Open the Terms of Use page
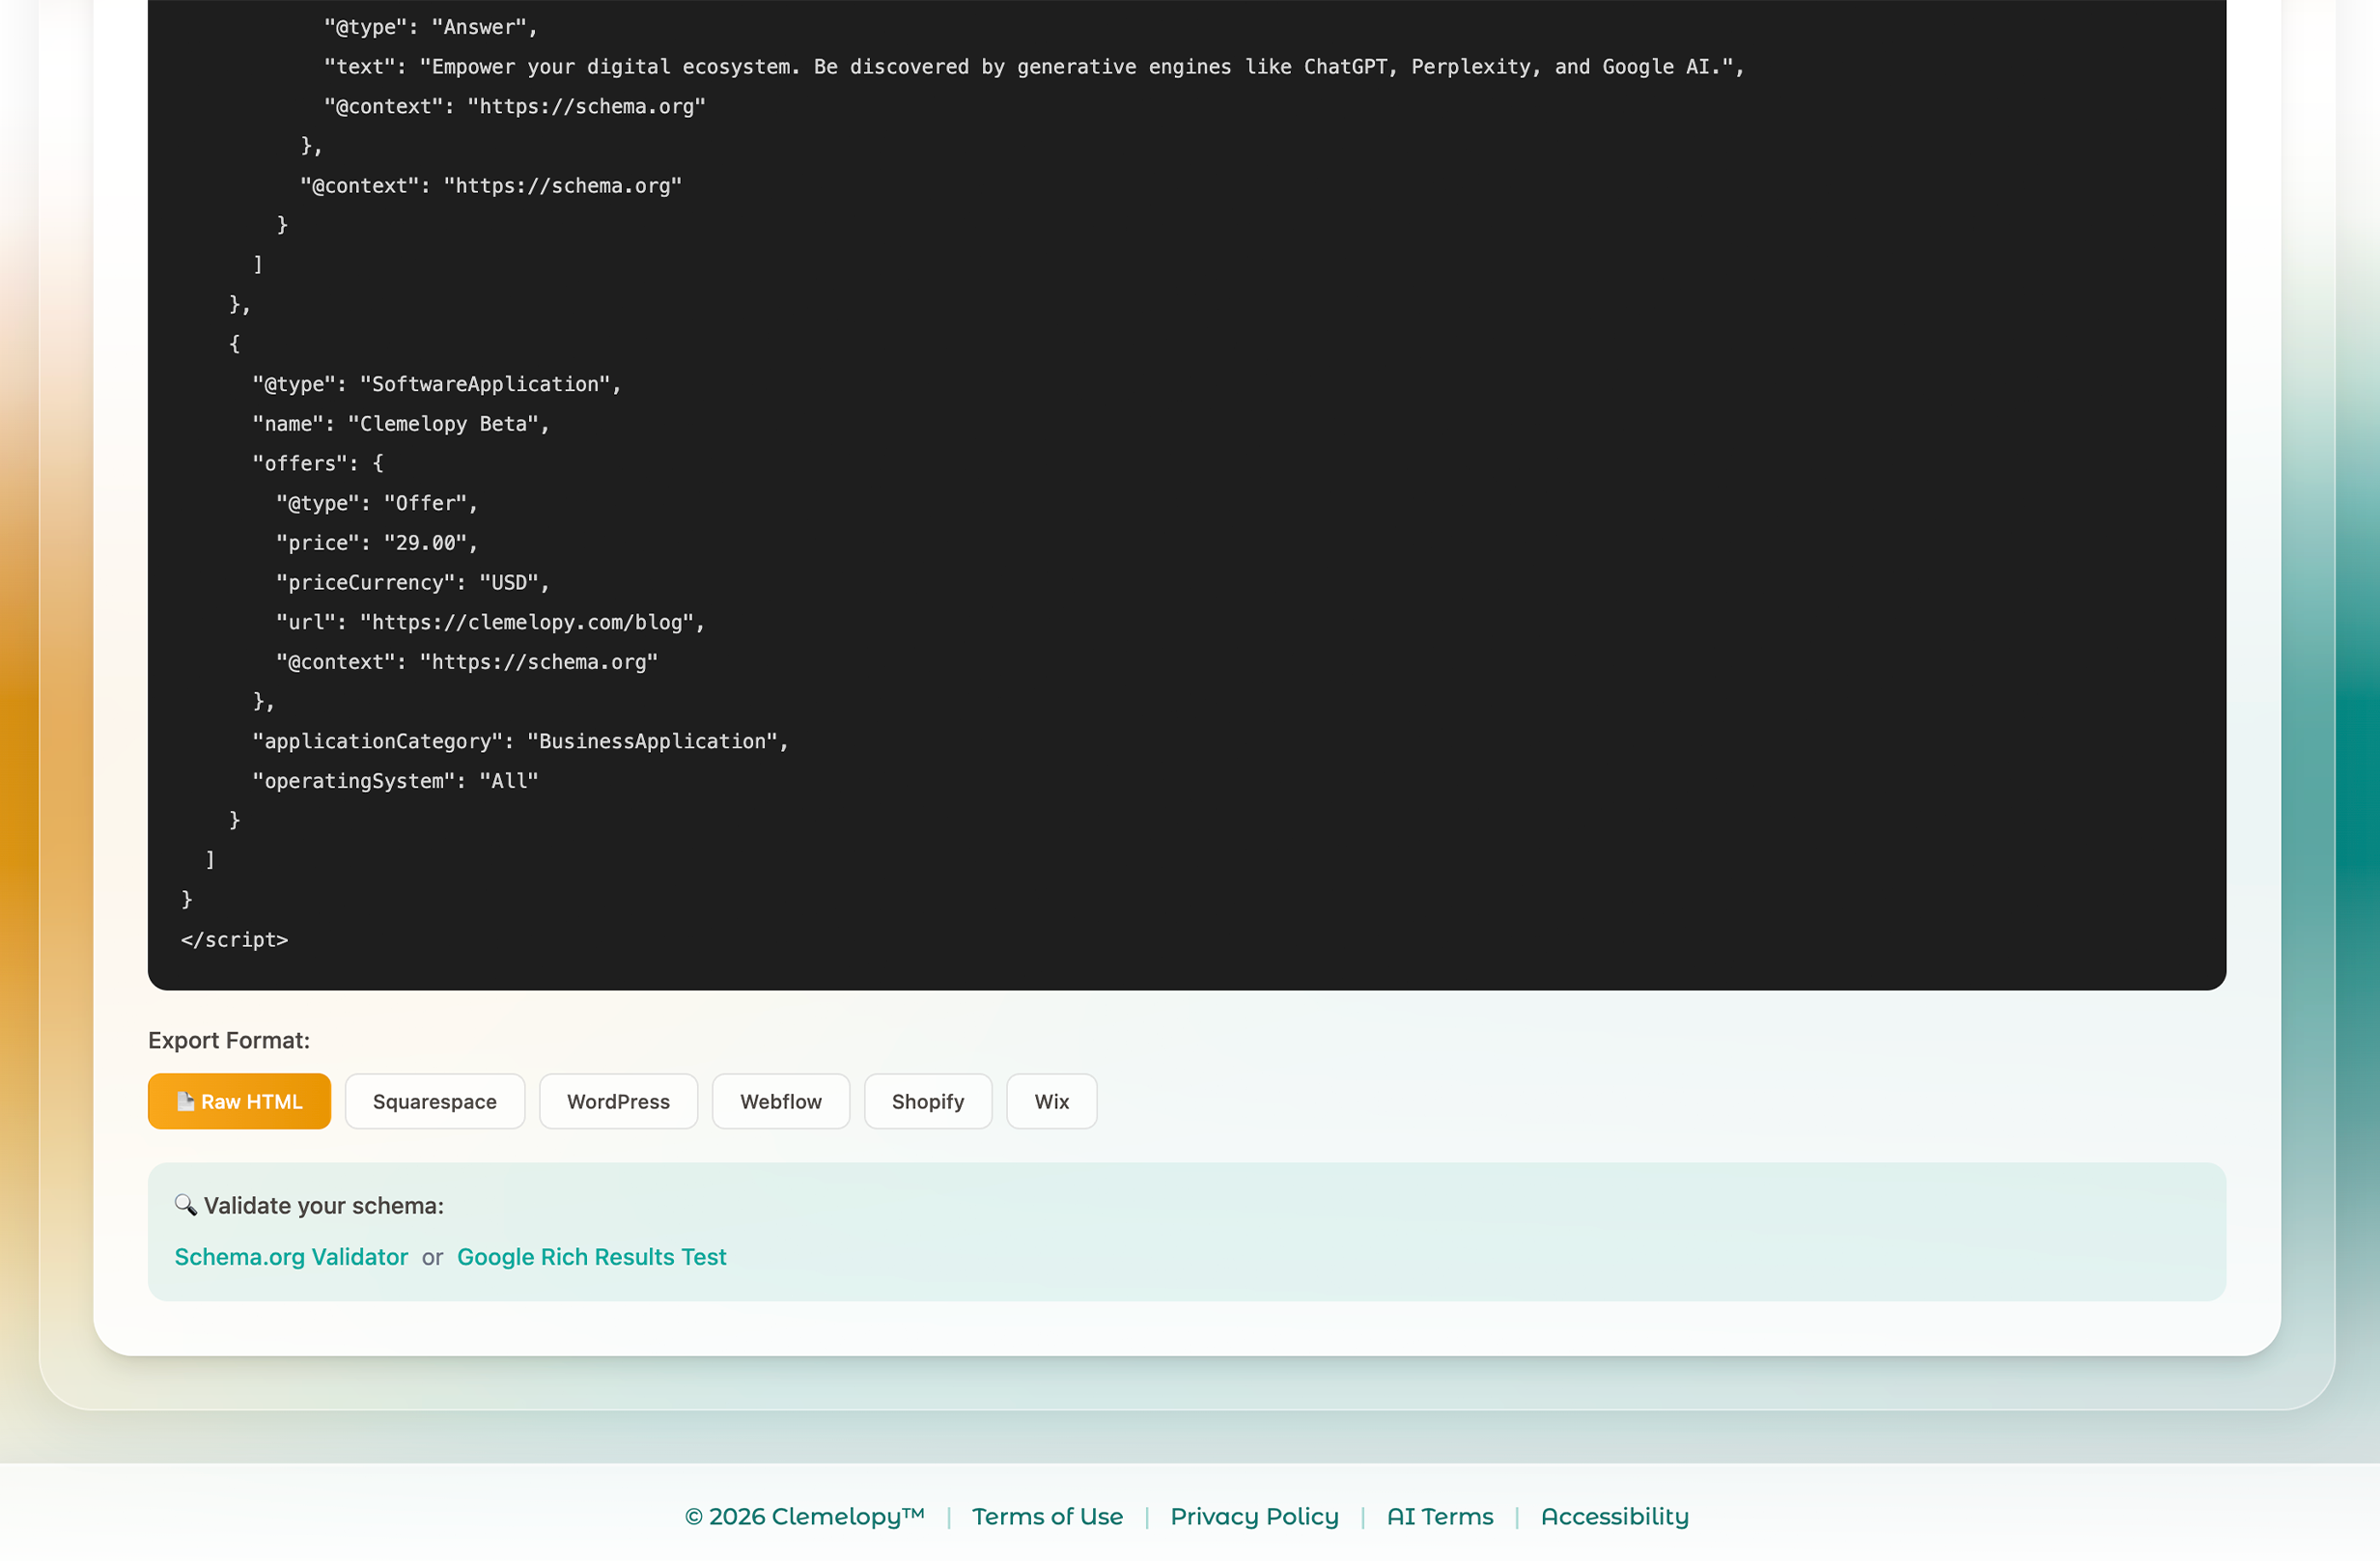 pyautogui.click(x=1047, y=1516)
